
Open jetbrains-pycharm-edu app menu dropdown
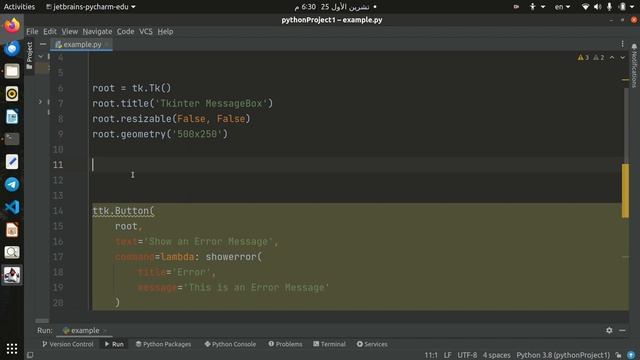pos(91,7)
